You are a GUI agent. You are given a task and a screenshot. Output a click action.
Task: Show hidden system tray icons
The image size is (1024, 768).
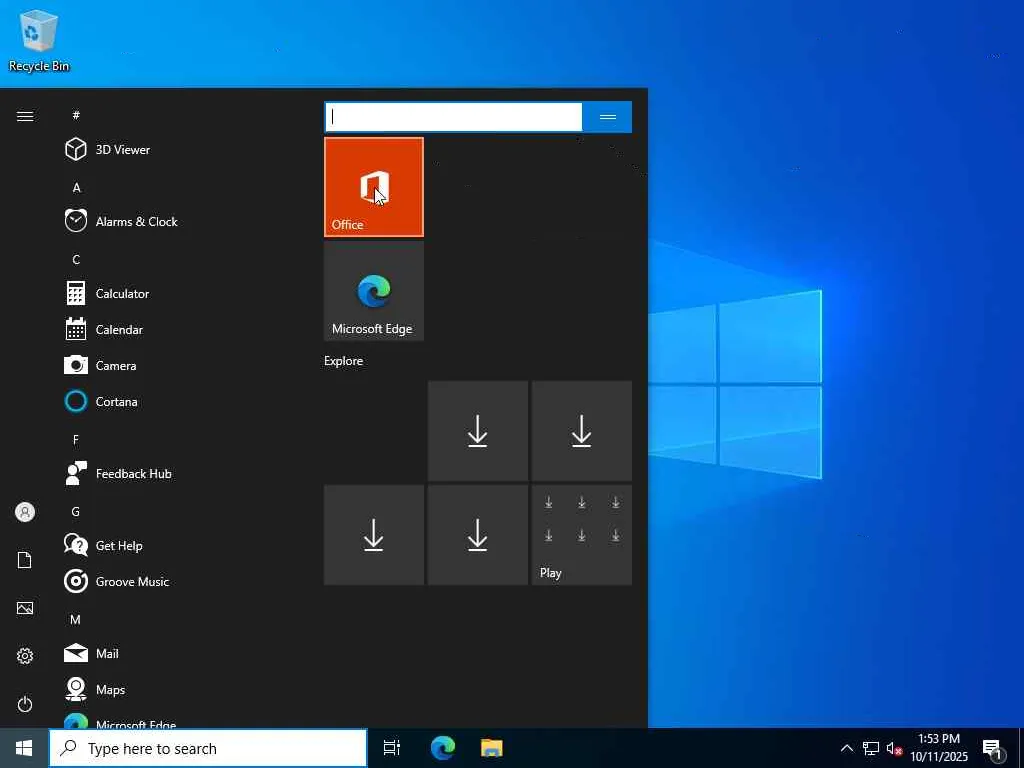tap(846, 748)
